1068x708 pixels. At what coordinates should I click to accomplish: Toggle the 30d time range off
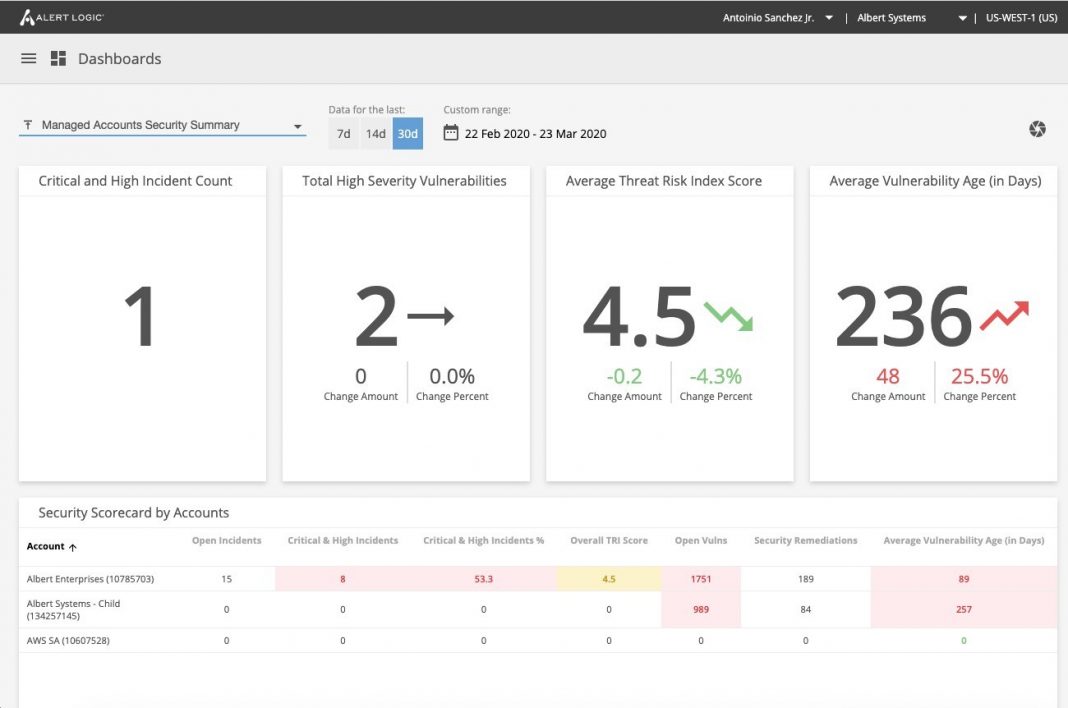pos(406,133)
